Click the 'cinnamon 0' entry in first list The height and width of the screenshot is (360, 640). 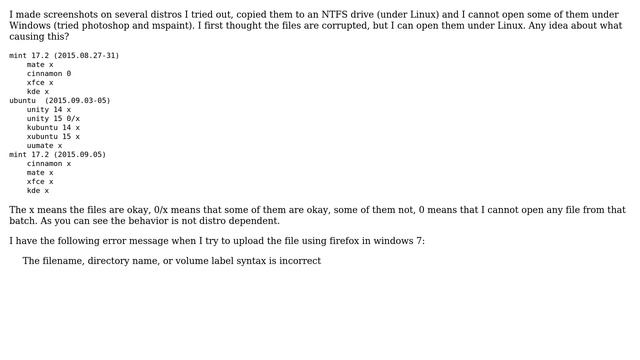[x=49, y=73]
